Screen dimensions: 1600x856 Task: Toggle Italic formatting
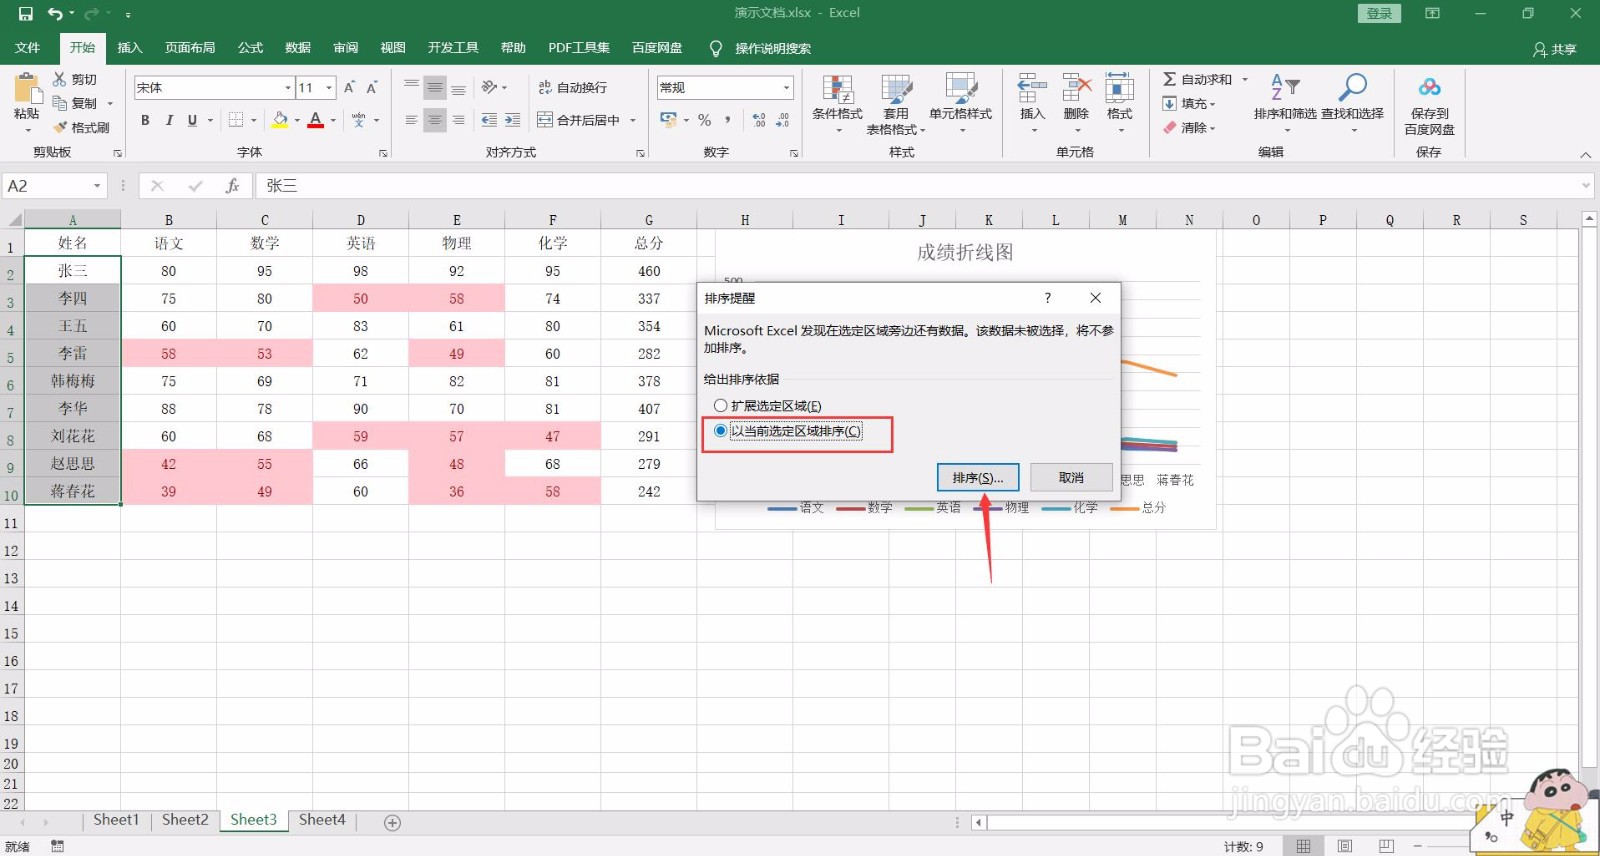(x=169, y=120)
